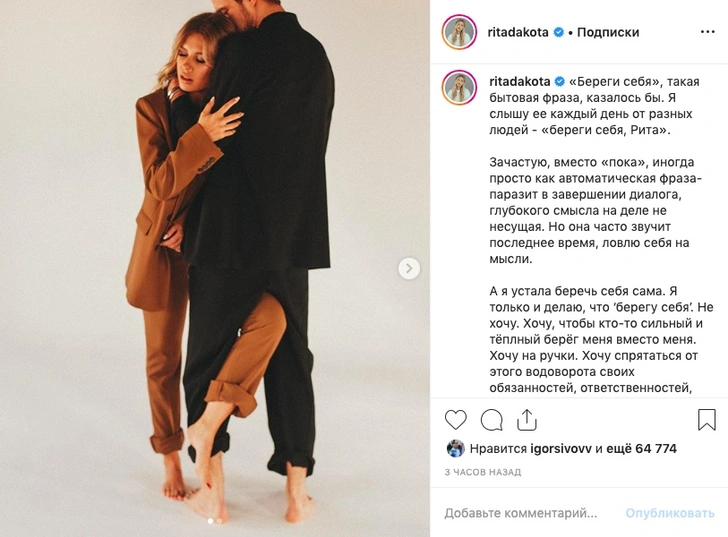Screen dimensions: 728x537
Task: Go to next photo in carousel
Action: (409, 268)
